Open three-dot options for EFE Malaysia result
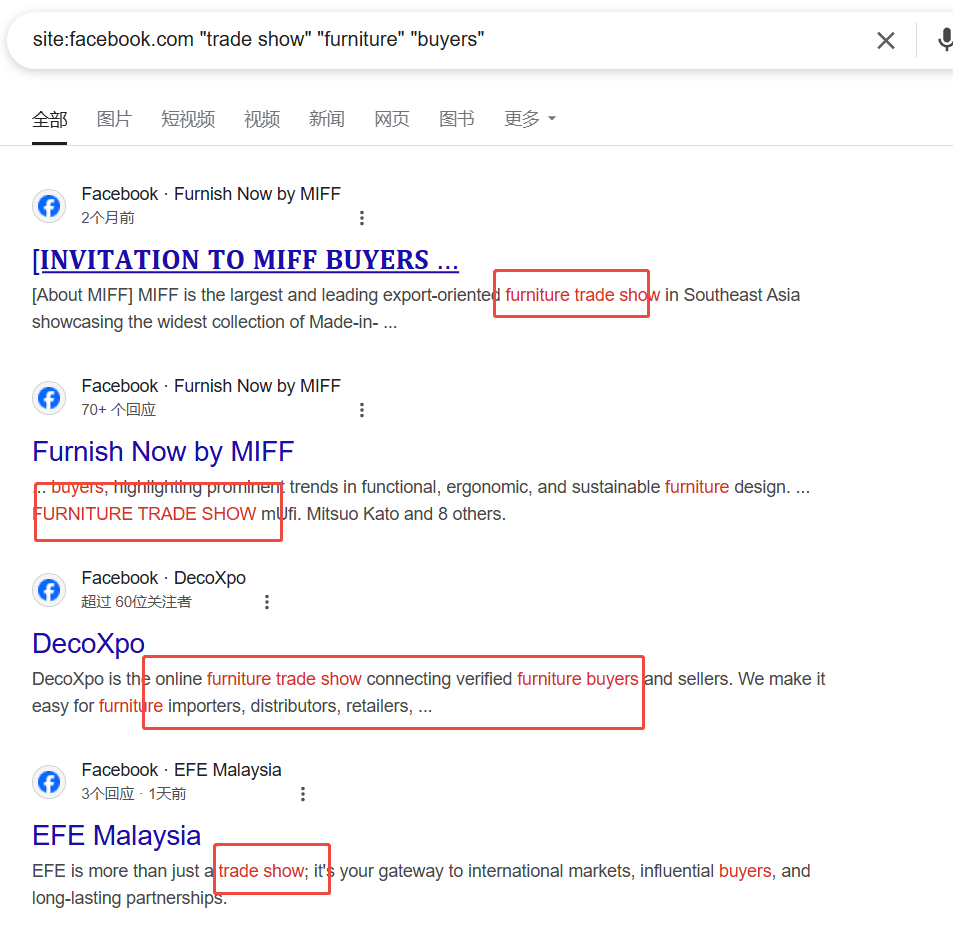The image size is (953, 949). pos(303,794)
